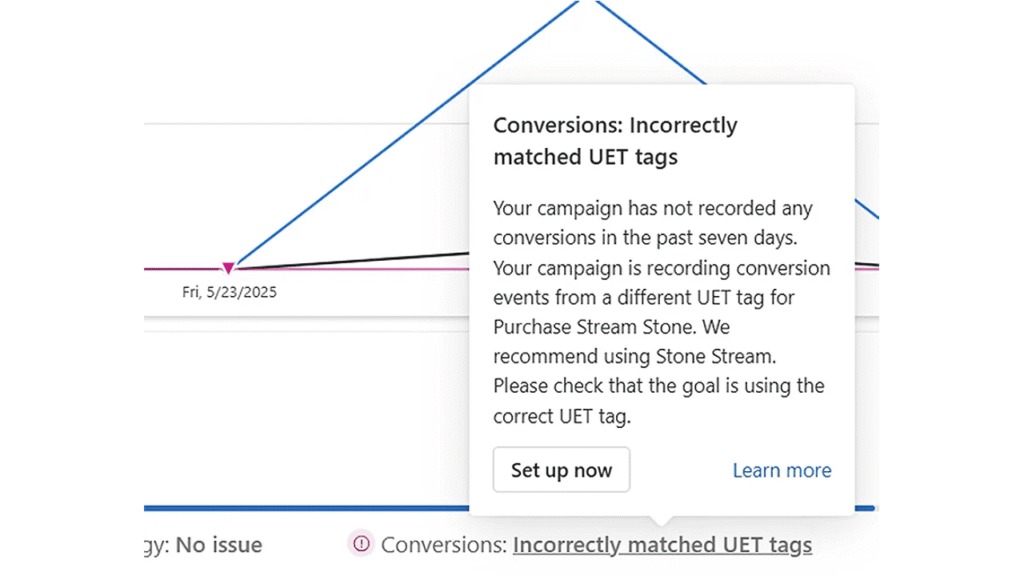
Task: Click the blue line segment right of popup
Action: pos(867,209)
